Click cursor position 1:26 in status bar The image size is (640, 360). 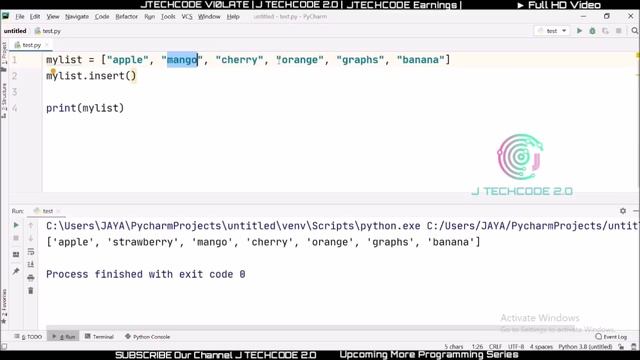coord(477,347)
